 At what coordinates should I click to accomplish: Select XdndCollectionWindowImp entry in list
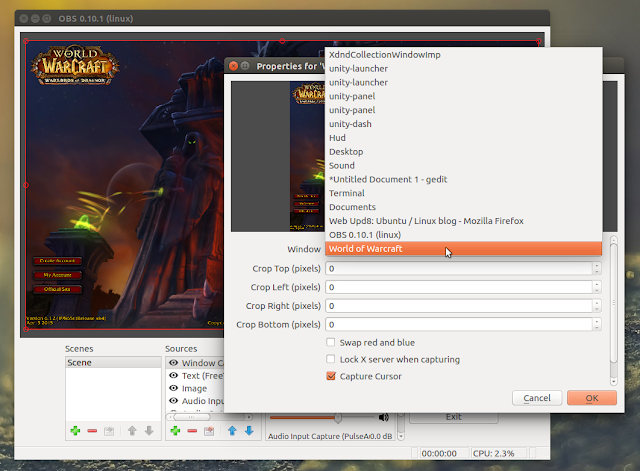coord(463,55)
